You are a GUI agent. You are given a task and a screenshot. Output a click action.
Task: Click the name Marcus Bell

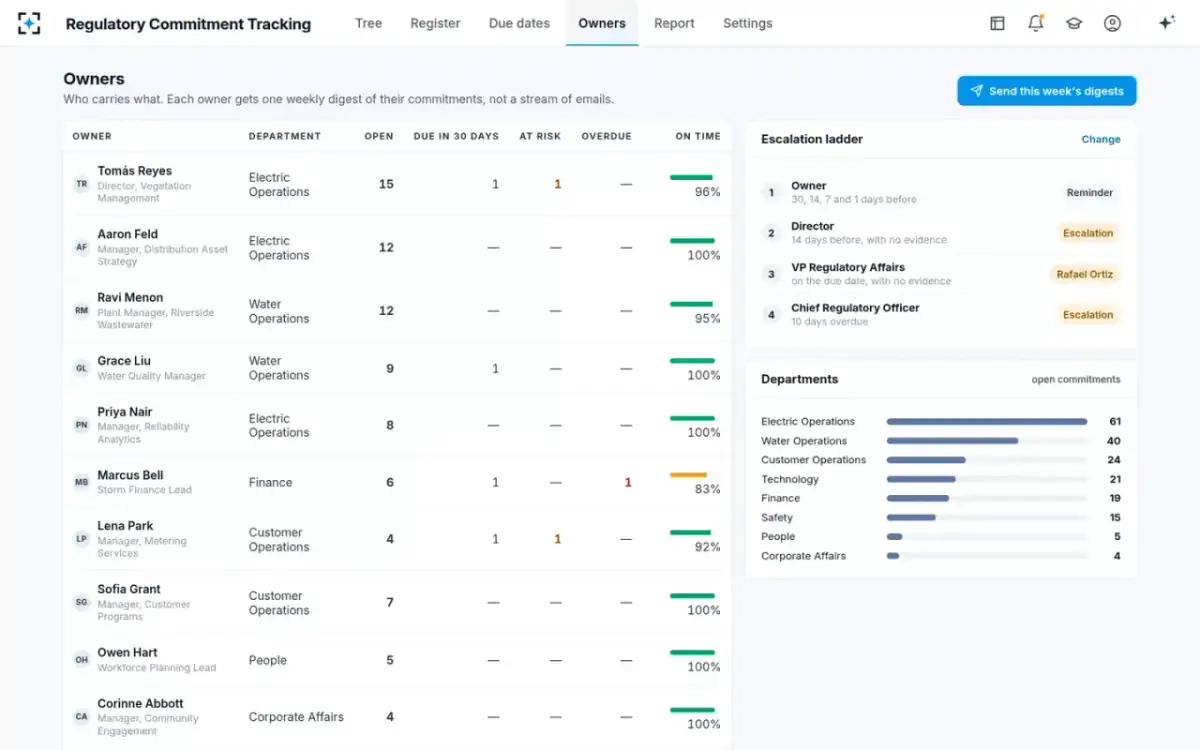pyautogui.click(x=130, y=476)
